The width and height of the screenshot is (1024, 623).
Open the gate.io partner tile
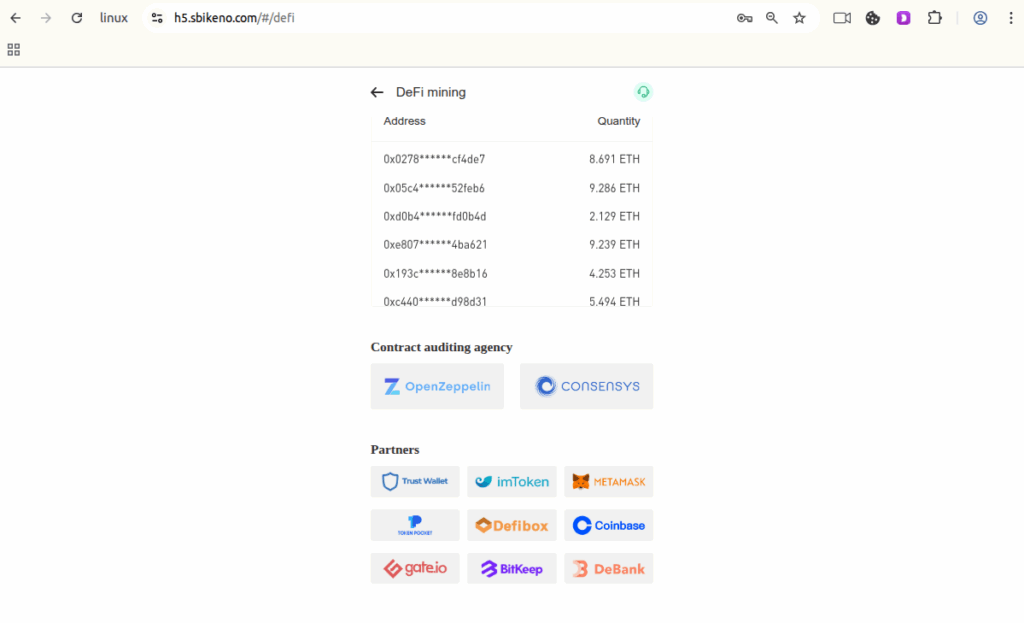(415, 568)
